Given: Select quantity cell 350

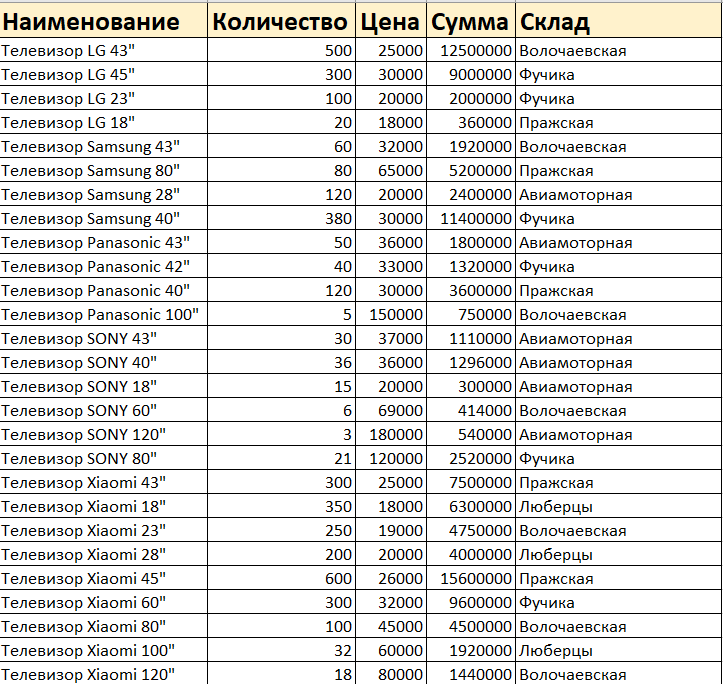Looking at the screenshot, I should tap(281, 506).
